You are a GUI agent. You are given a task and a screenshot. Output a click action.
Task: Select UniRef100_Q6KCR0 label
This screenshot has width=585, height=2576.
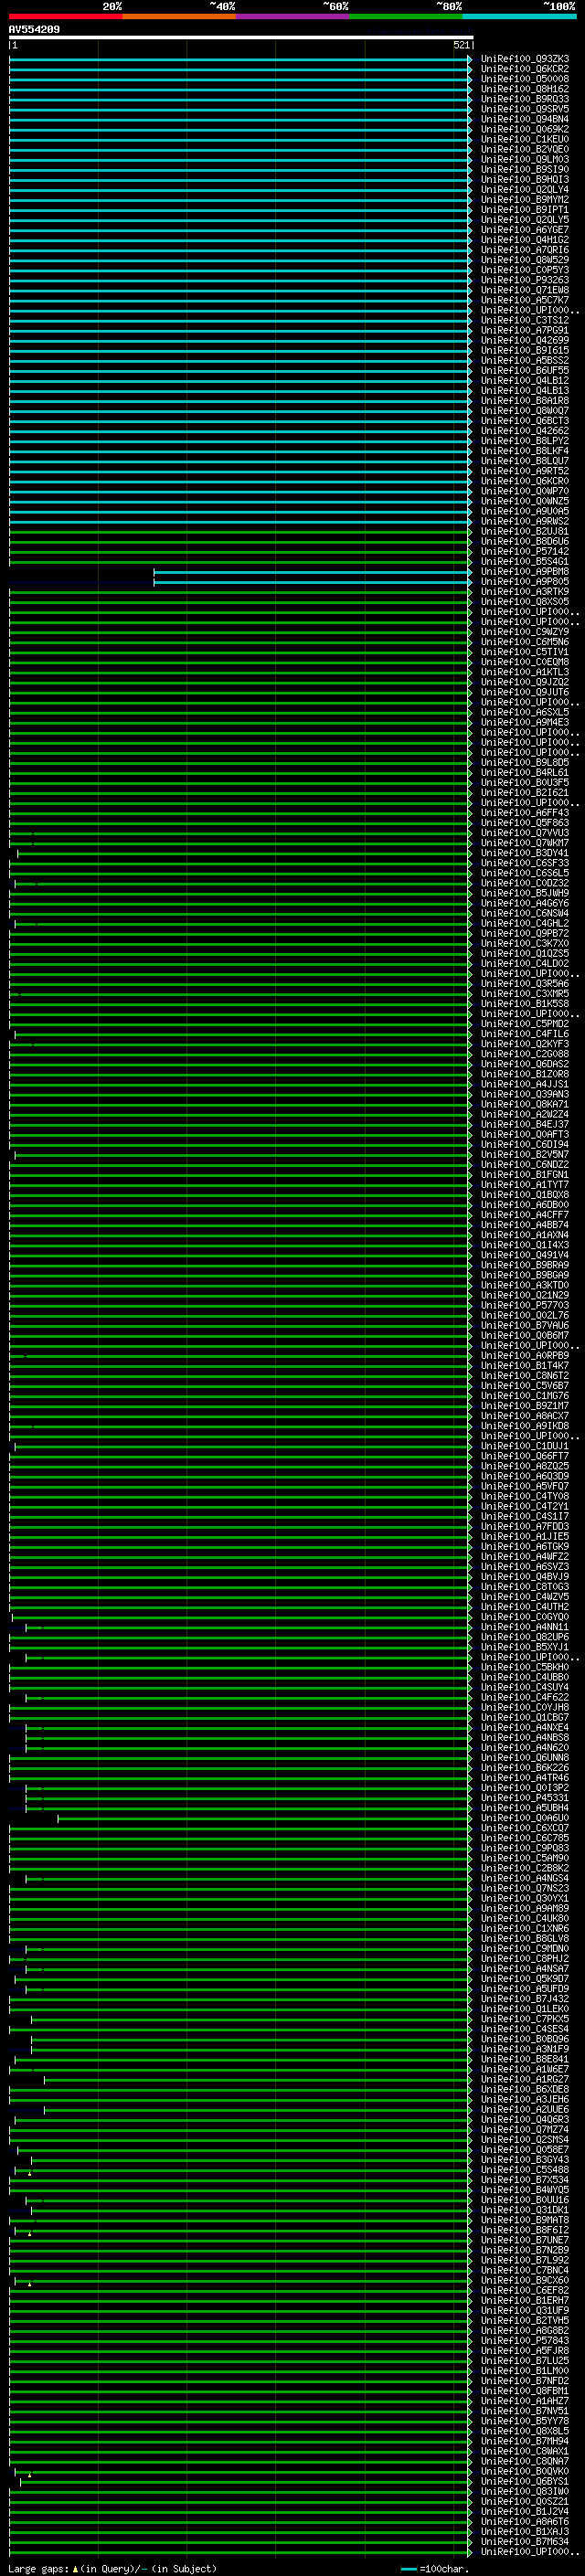(x=525, y=481)
